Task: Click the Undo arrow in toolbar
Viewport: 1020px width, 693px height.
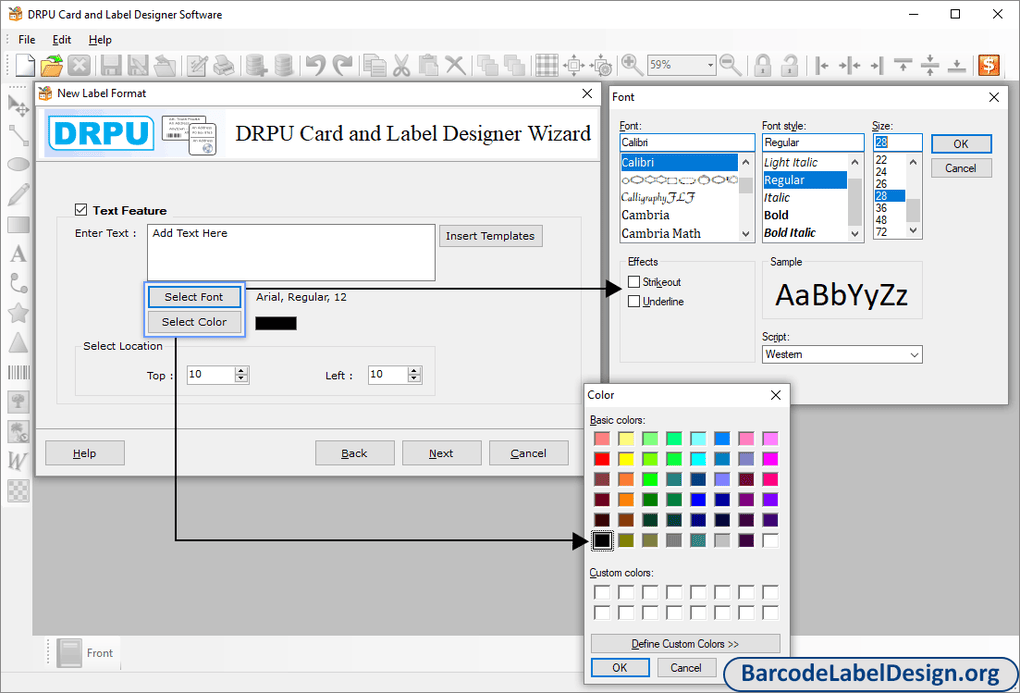Action: point(315,65)
